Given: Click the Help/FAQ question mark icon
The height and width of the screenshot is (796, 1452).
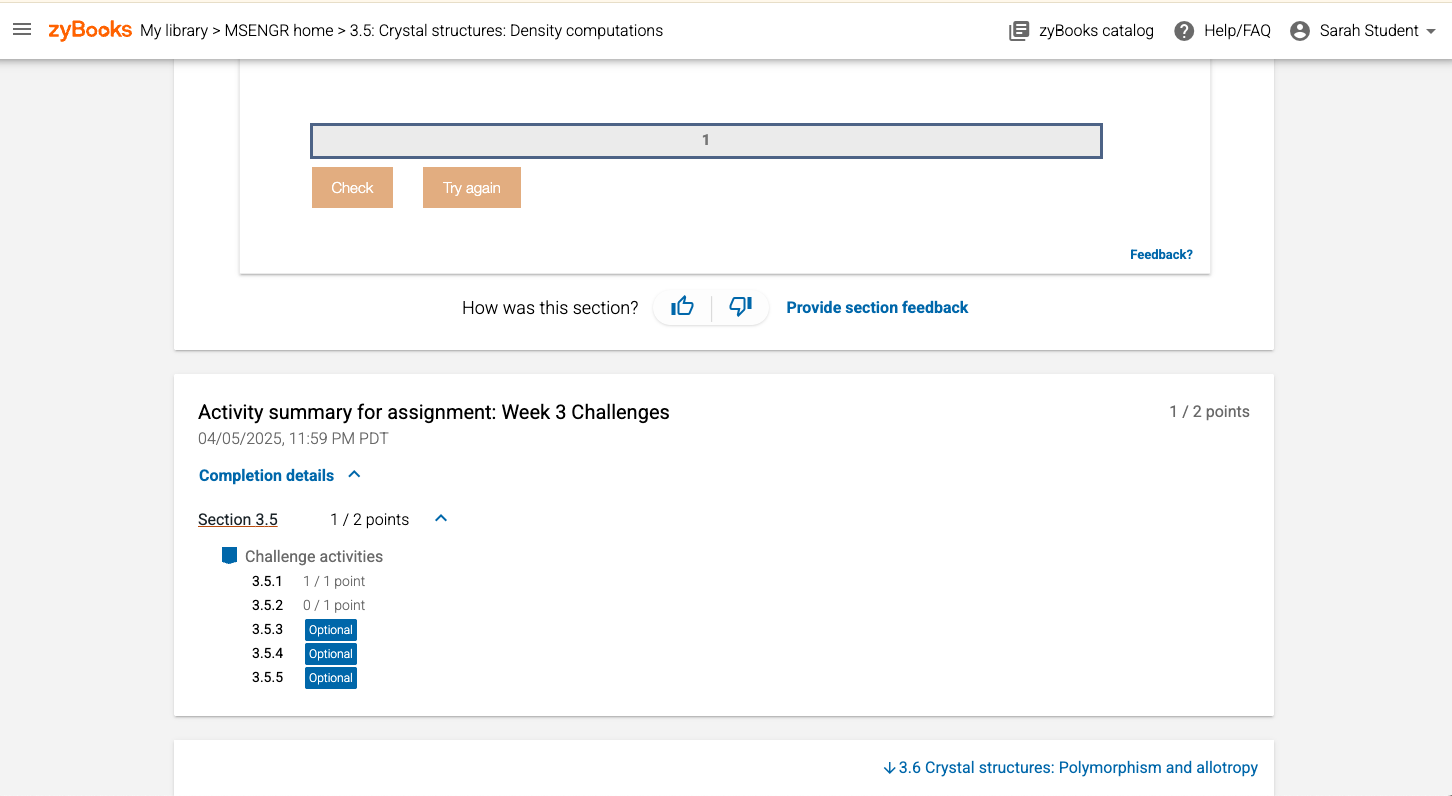Looking at the screenshot, I should click(1184, 31).
